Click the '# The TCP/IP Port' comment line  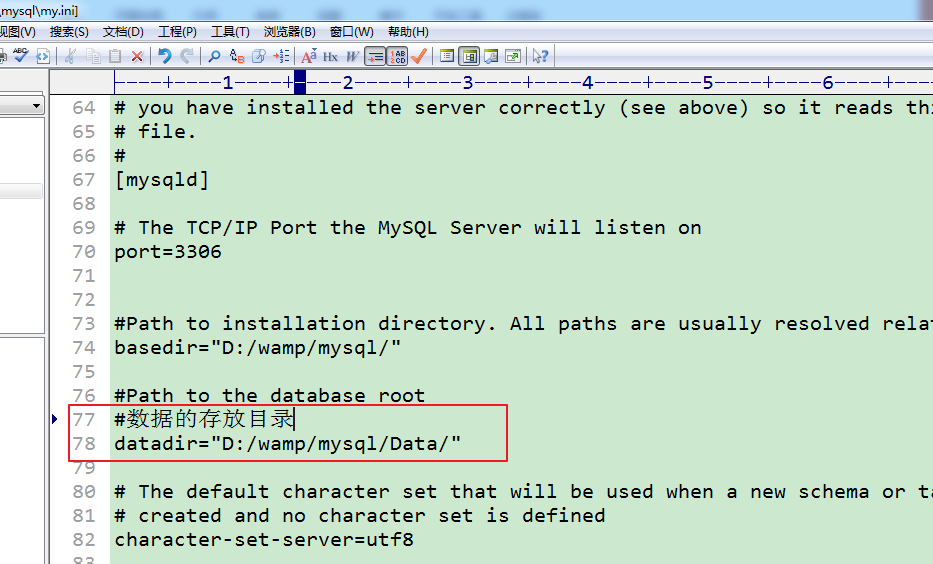pos(408,228)
